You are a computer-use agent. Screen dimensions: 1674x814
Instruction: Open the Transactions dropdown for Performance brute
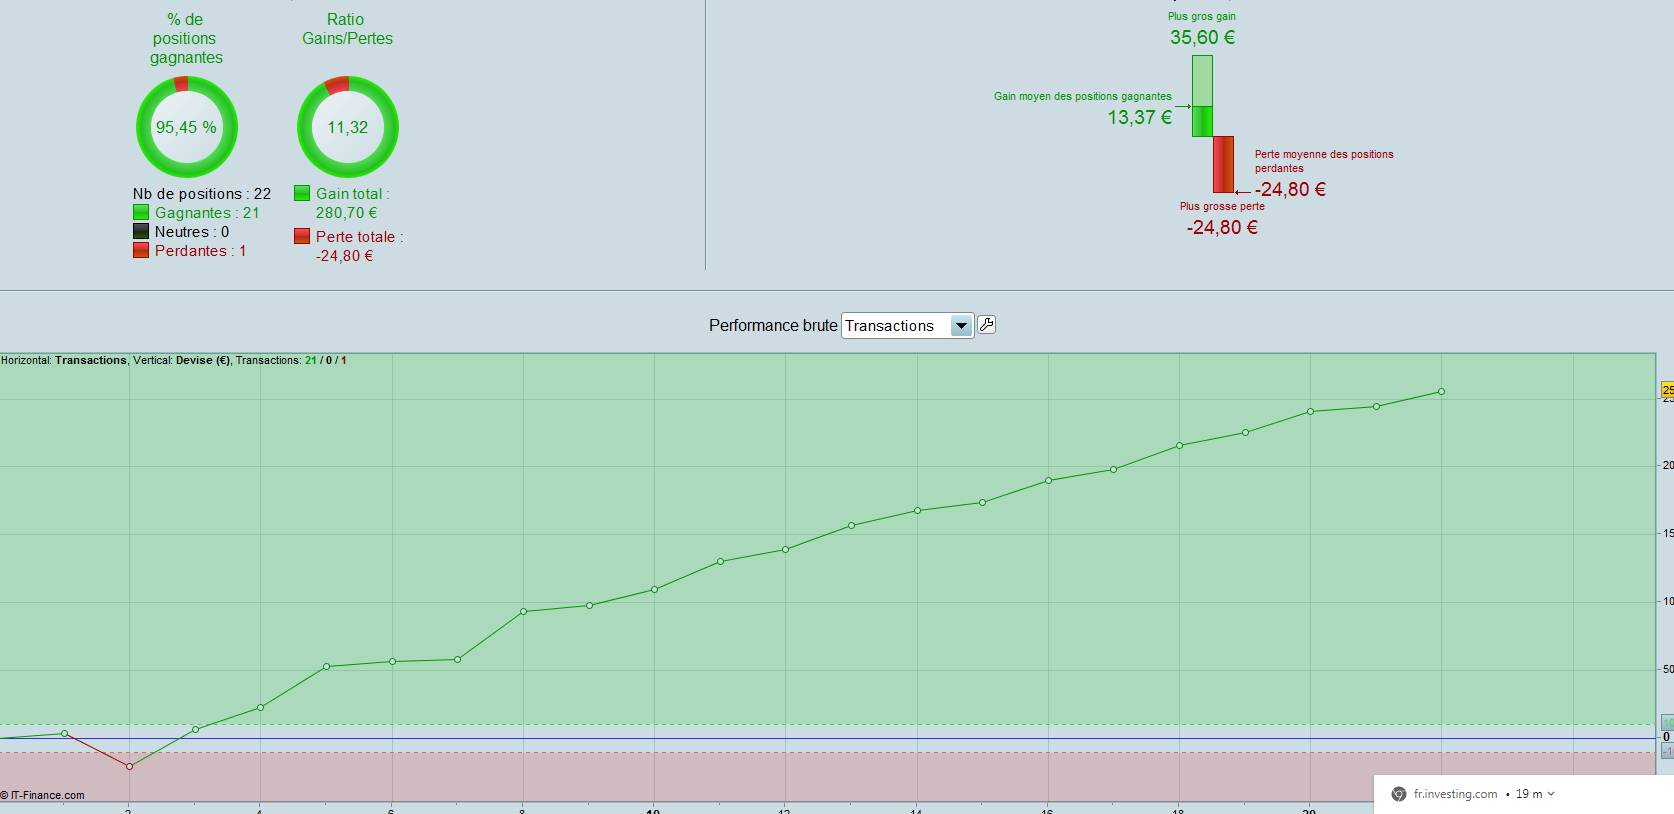click(x=907, y=326)
